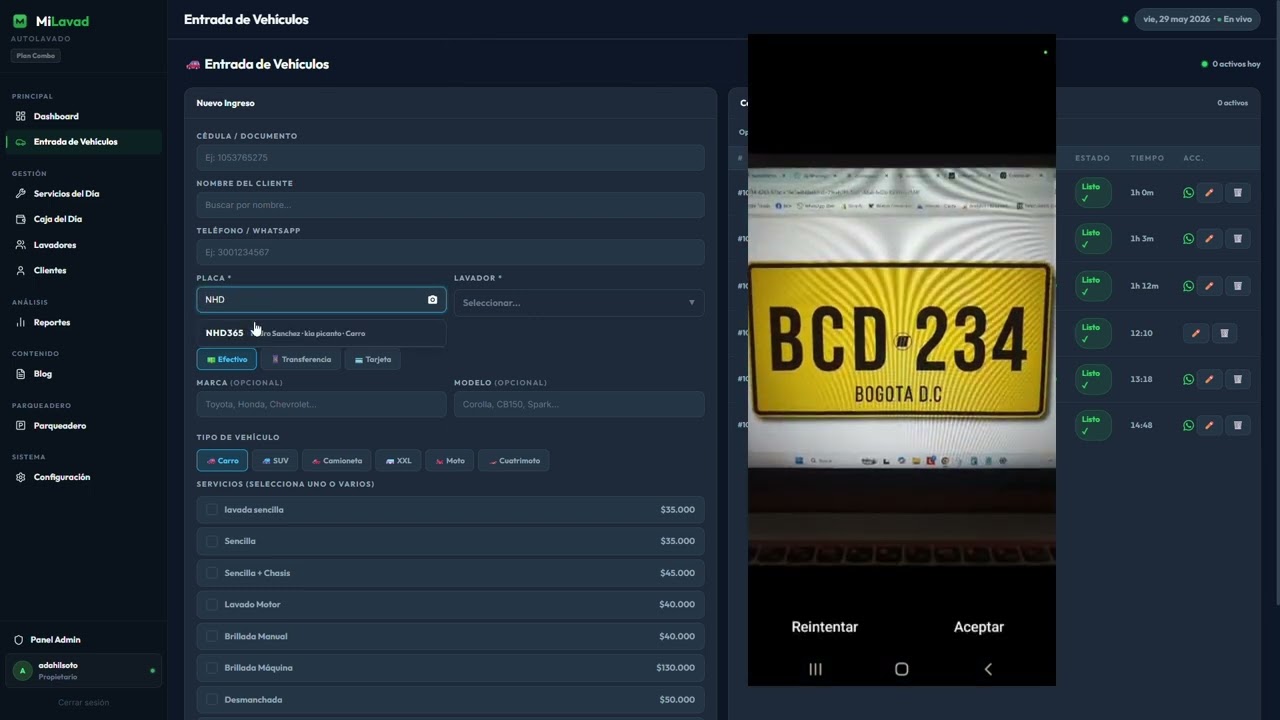
Task: Delete the entry with time 14:48
Action: (1237, 425)
